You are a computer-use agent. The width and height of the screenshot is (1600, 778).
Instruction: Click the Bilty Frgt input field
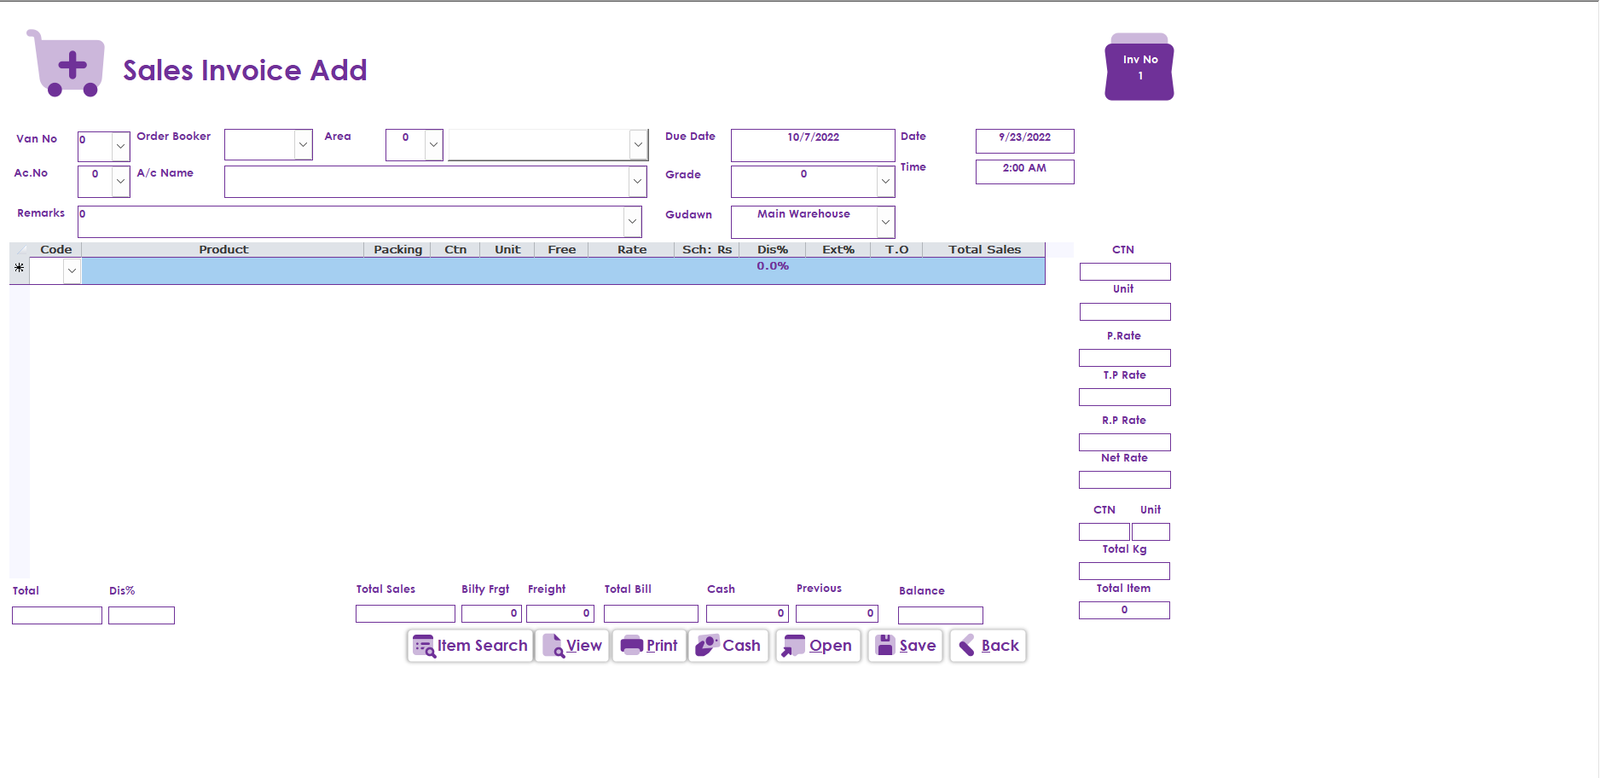click(491, 614)
